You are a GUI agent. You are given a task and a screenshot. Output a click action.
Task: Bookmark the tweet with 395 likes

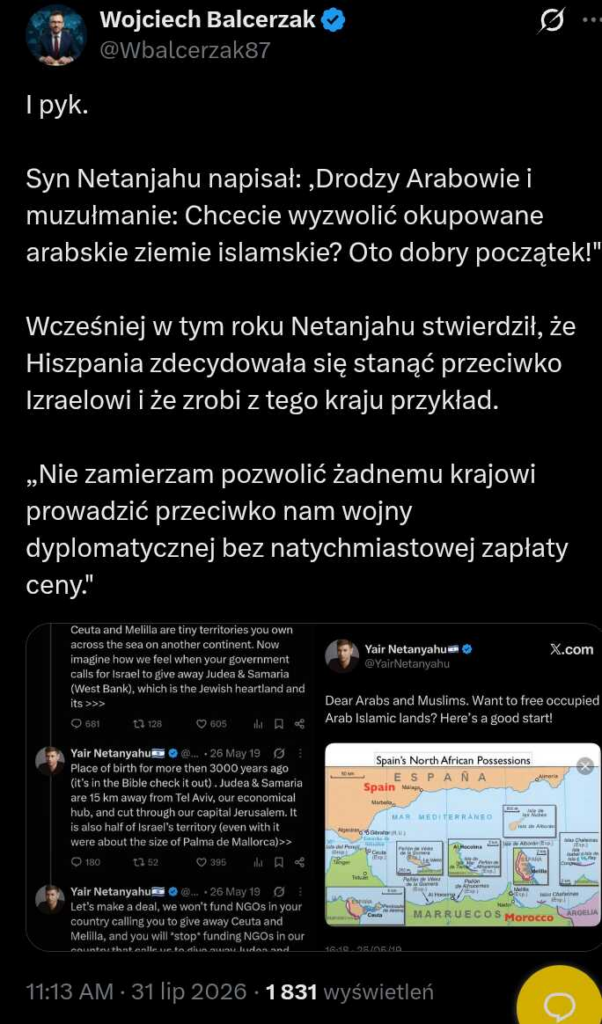(279, 862)
